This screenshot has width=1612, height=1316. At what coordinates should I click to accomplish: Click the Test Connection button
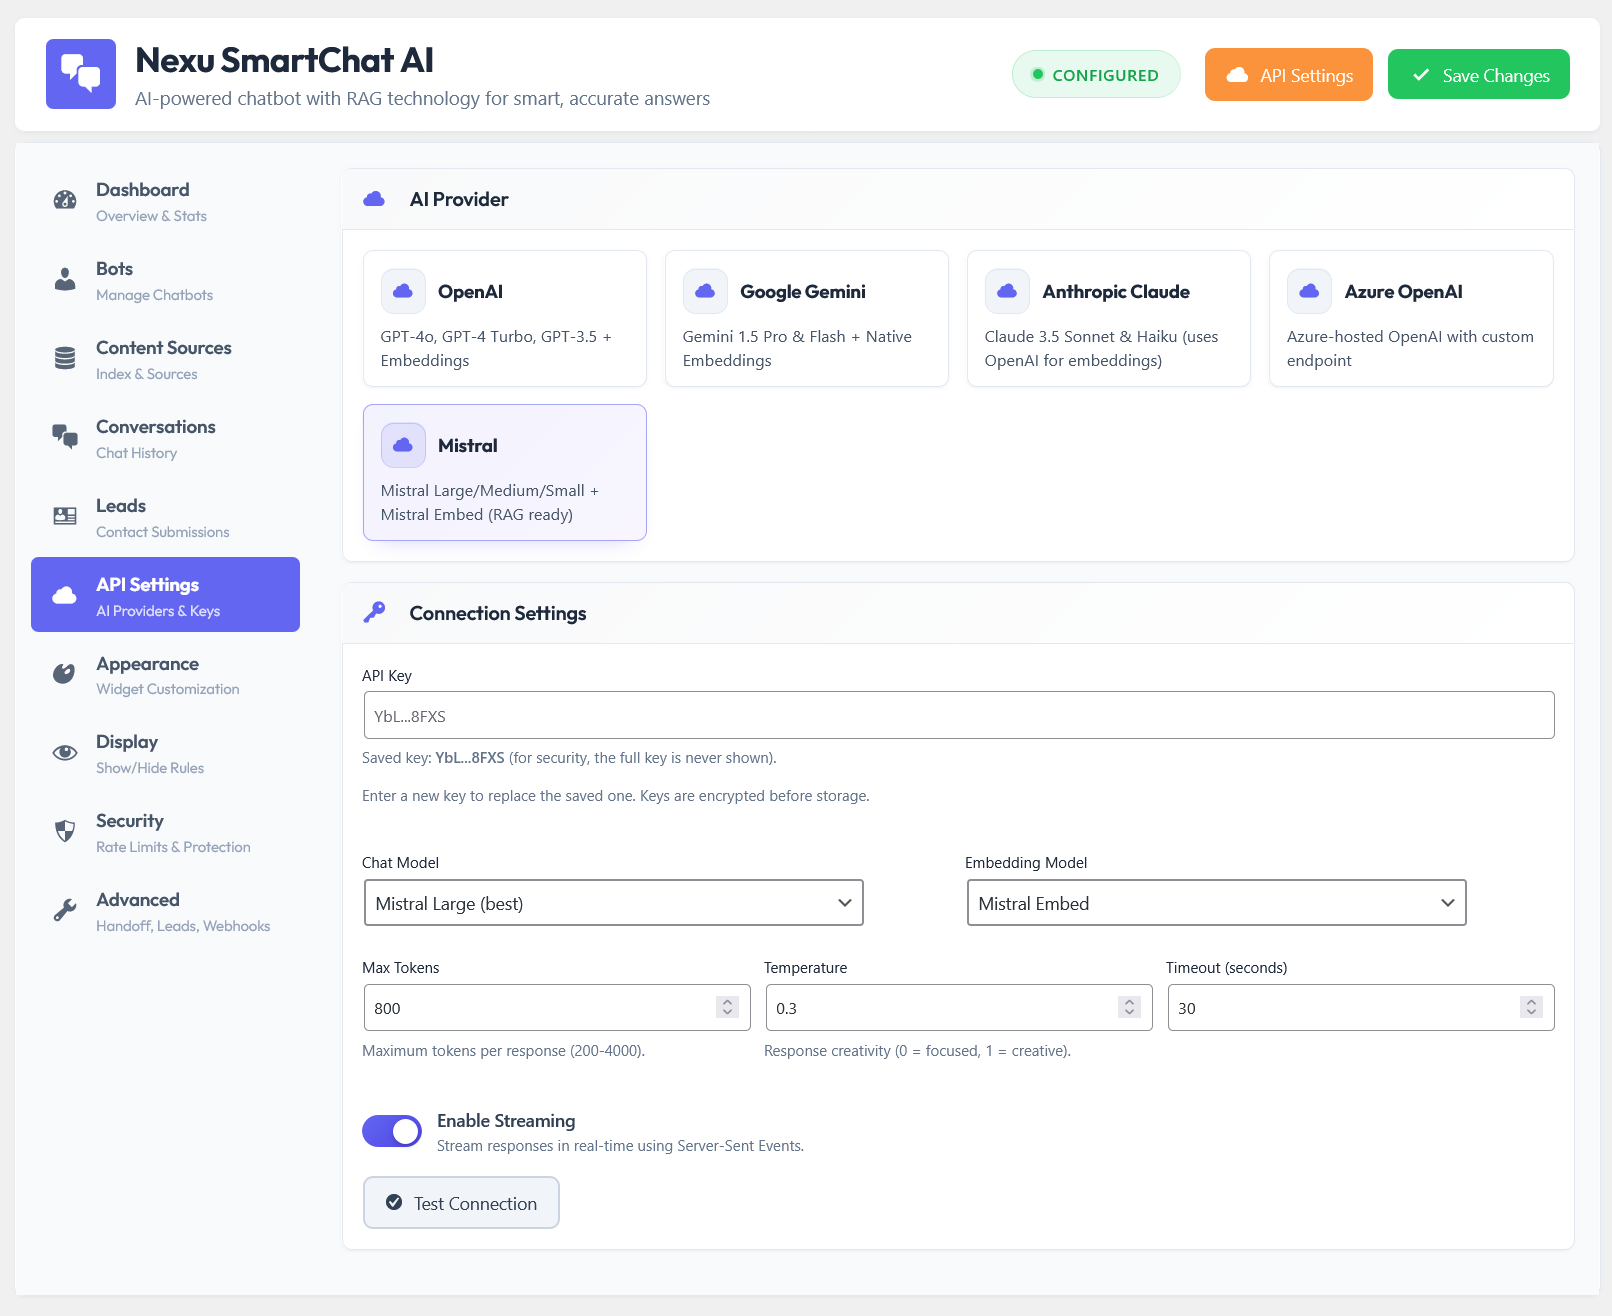point(461,1202)
